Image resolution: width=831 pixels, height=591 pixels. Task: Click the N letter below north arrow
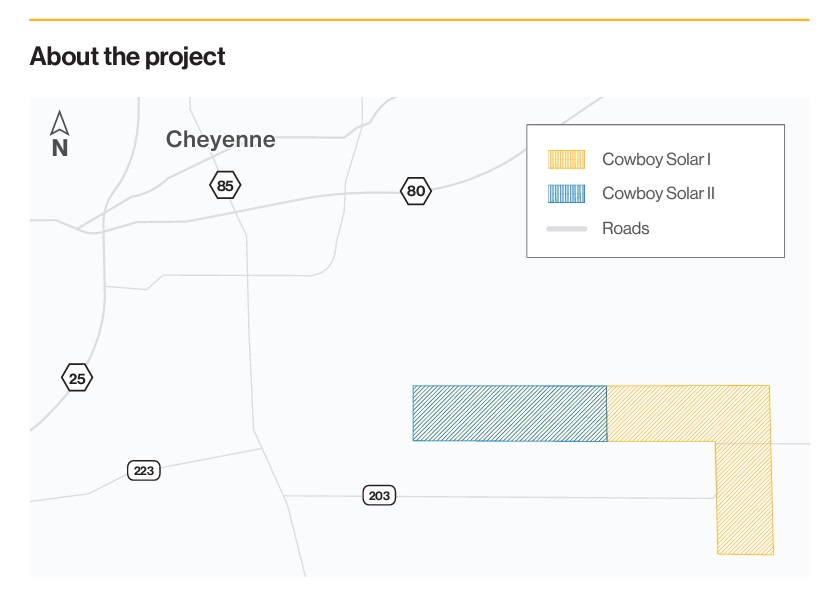pyautogui.click(x=60, y=148)
